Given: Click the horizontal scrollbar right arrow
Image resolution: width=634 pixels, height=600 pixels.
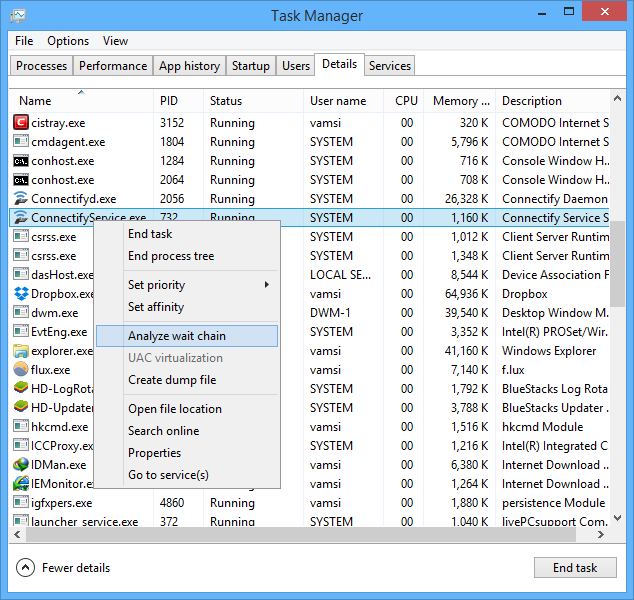Looking at the screenshot, I should click(601, 535).
